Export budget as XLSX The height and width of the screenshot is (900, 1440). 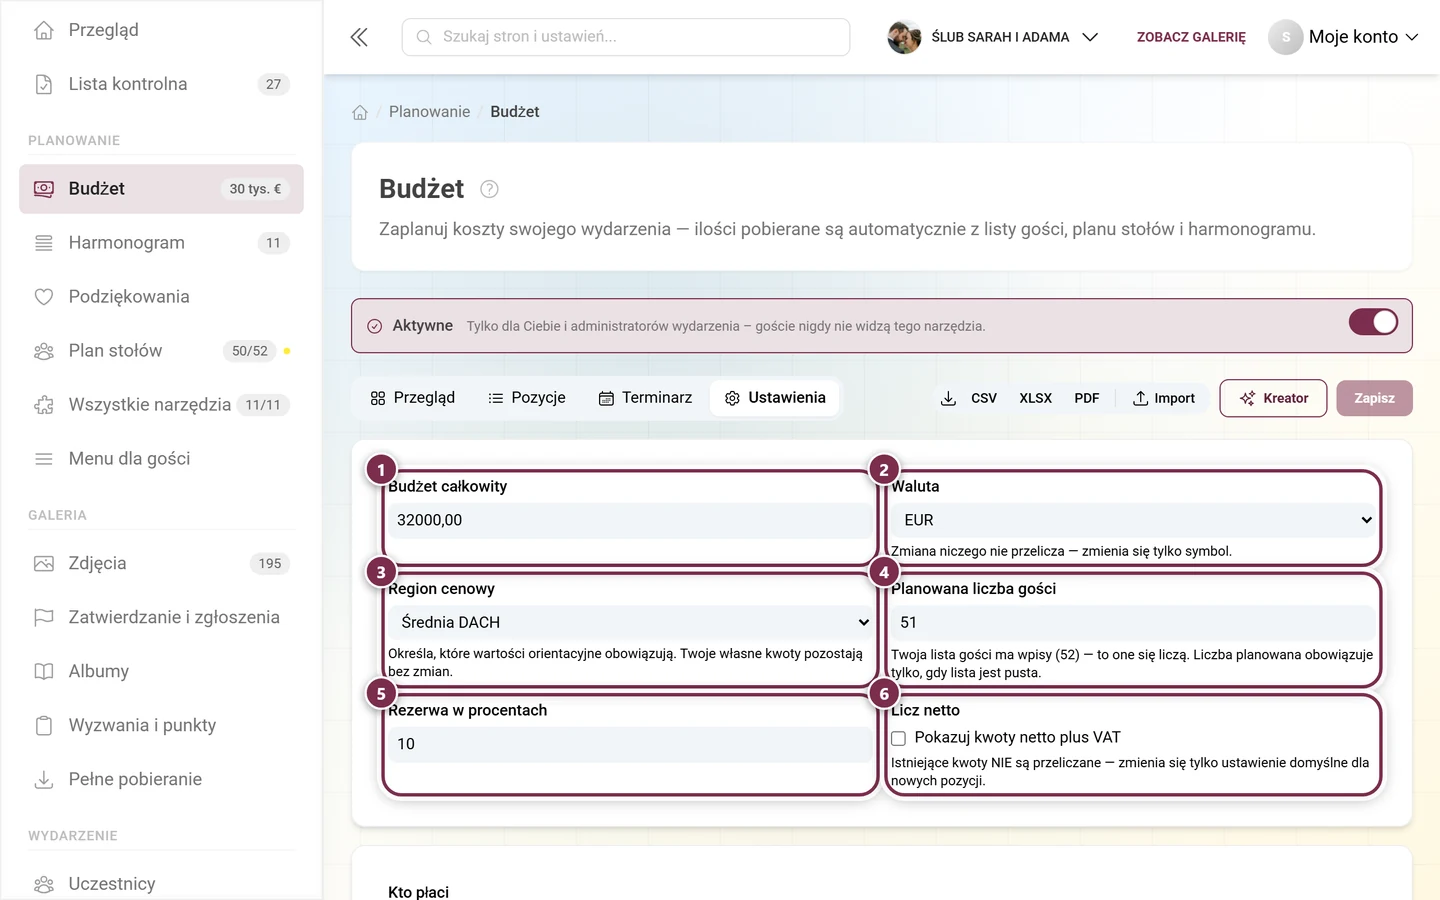pyautogui.click(x=1035, y=398)
